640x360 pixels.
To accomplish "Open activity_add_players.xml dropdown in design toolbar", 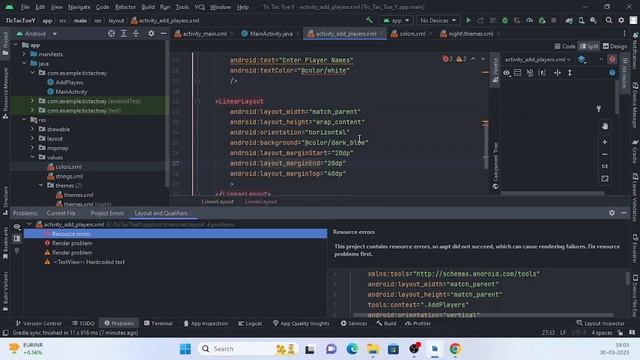I will pyautogui.click(x=538, y=60).
